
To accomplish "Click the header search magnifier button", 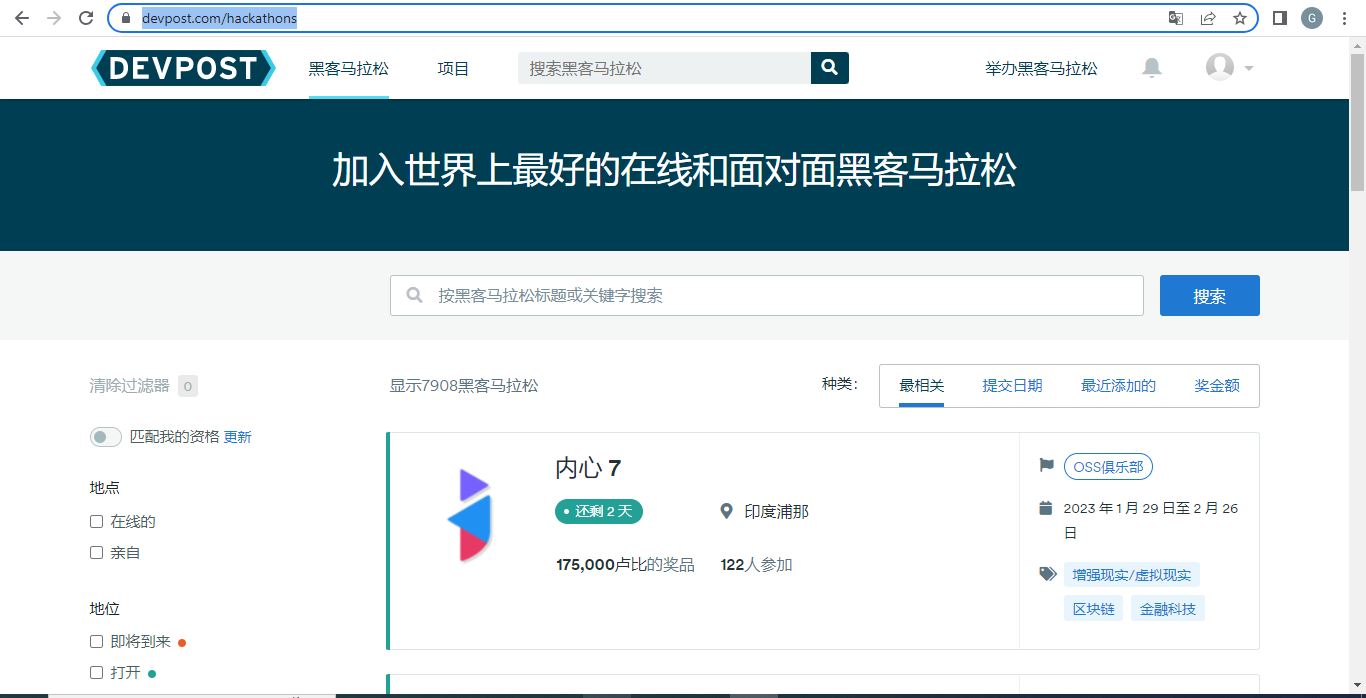I will [829, 68].
